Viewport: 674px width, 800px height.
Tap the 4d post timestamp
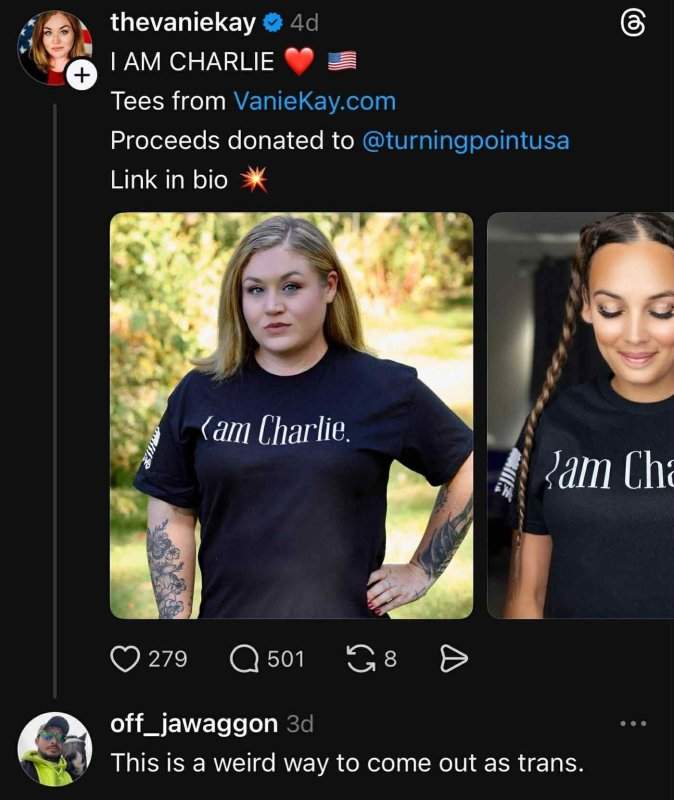(x=304, y=22)
